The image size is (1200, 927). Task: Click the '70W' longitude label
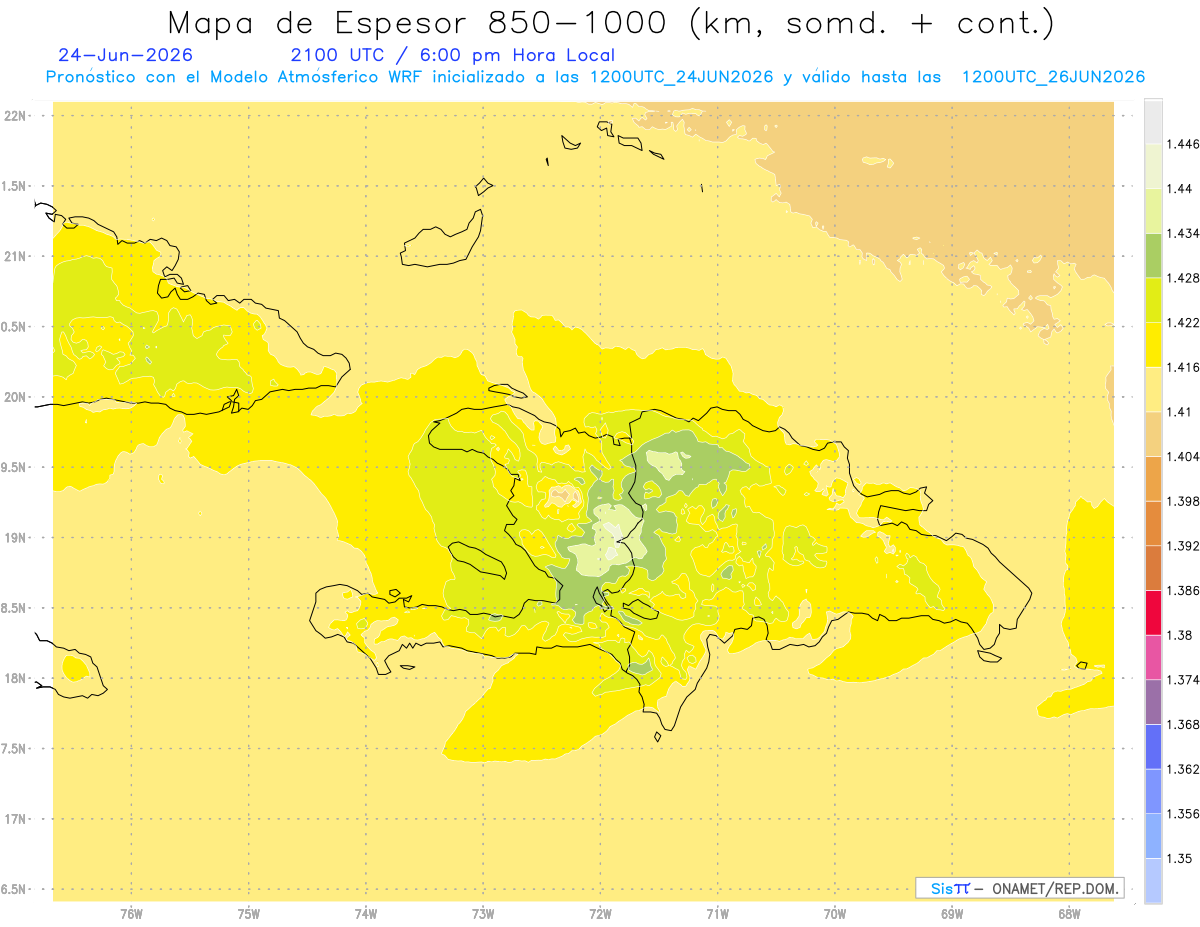click(x=835, y=914)
